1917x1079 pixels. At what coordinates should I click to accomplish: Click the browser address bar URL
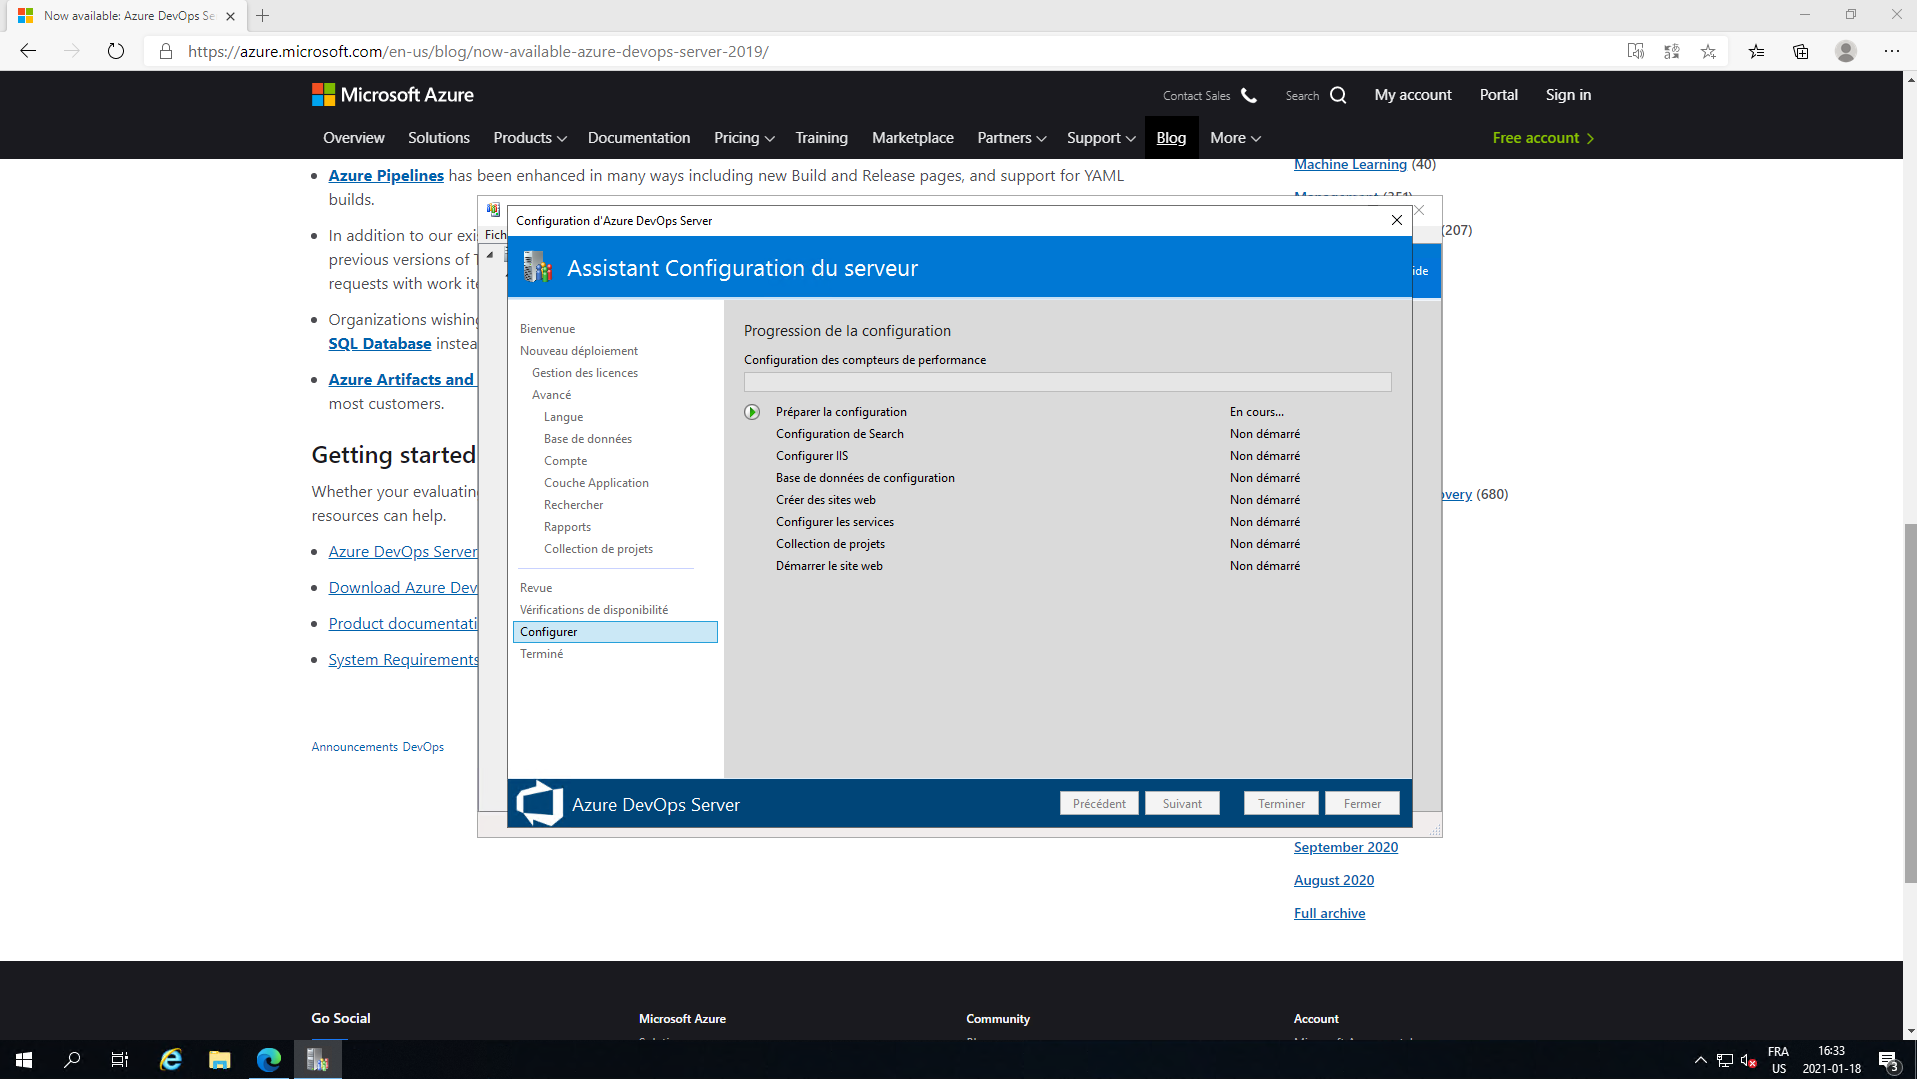click(x=478, y=51)
